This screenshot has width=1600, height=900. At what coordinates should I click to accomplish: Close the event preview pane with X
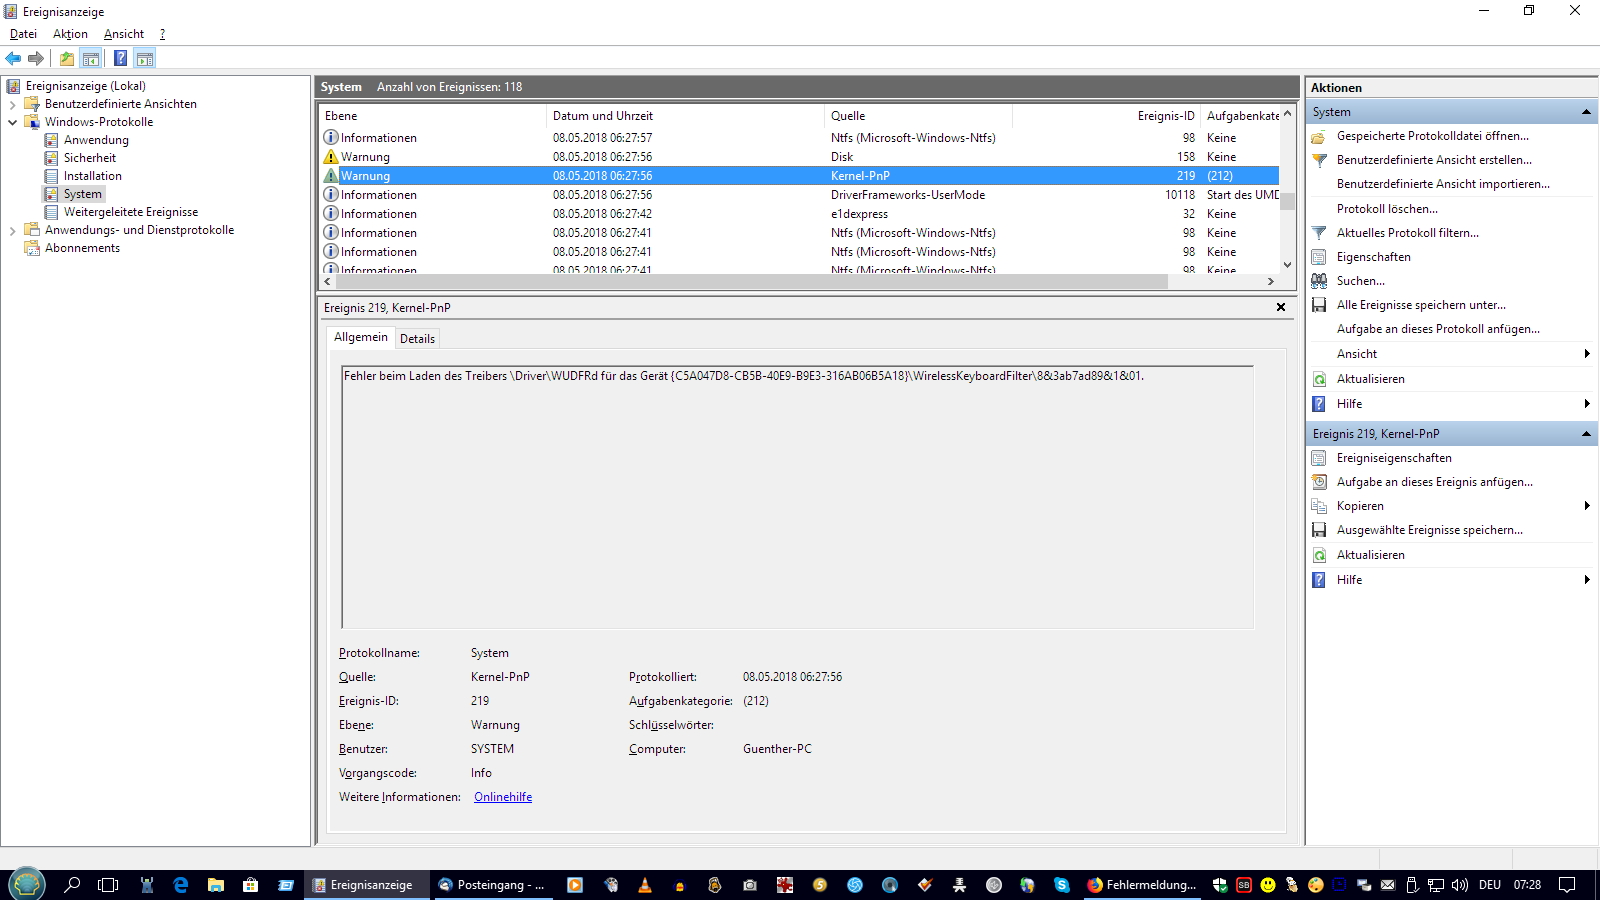(x=1281, y=307)
